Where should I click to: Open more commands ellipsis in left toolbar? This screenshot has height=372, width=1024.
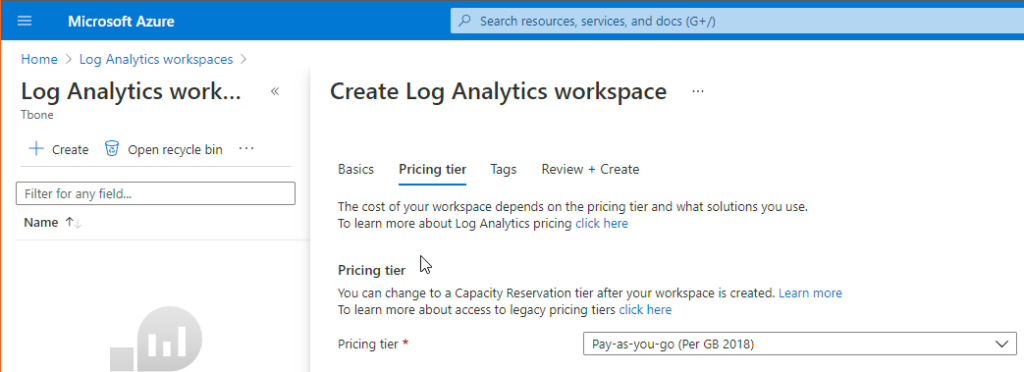click(x=246, y=149)
